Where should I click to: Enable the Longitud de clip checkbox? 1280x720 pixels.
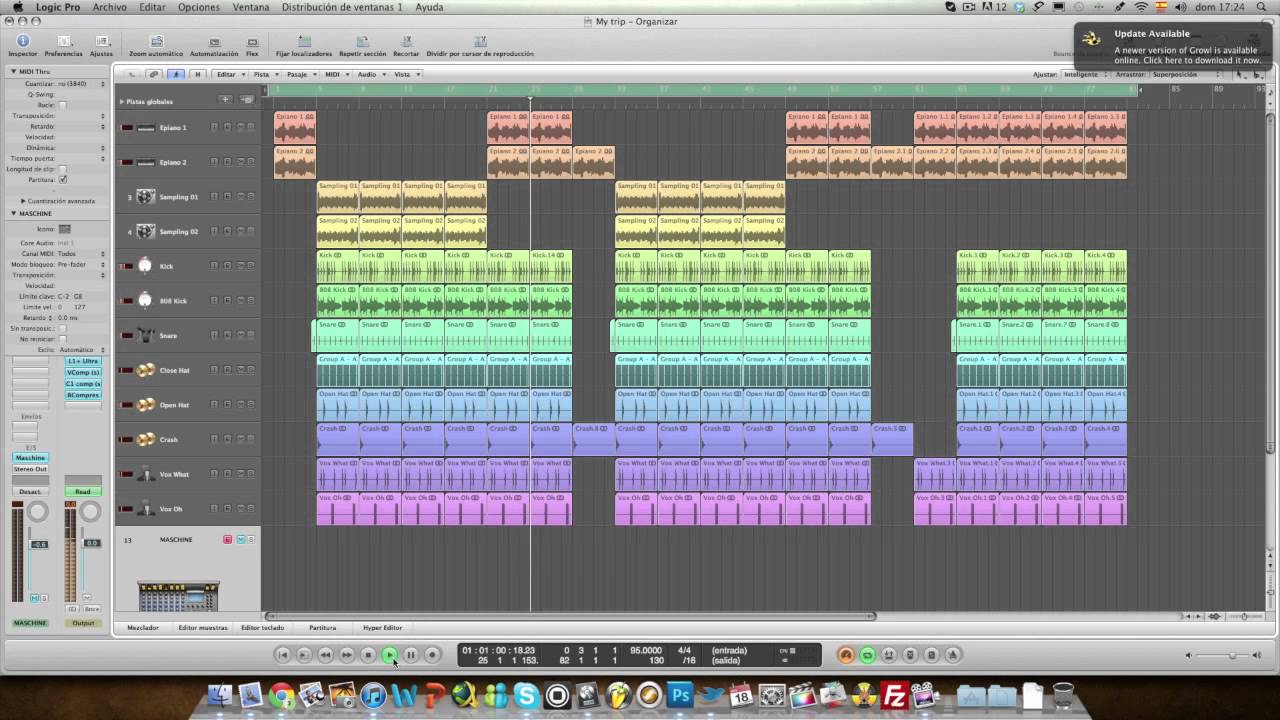coord(63,169)
